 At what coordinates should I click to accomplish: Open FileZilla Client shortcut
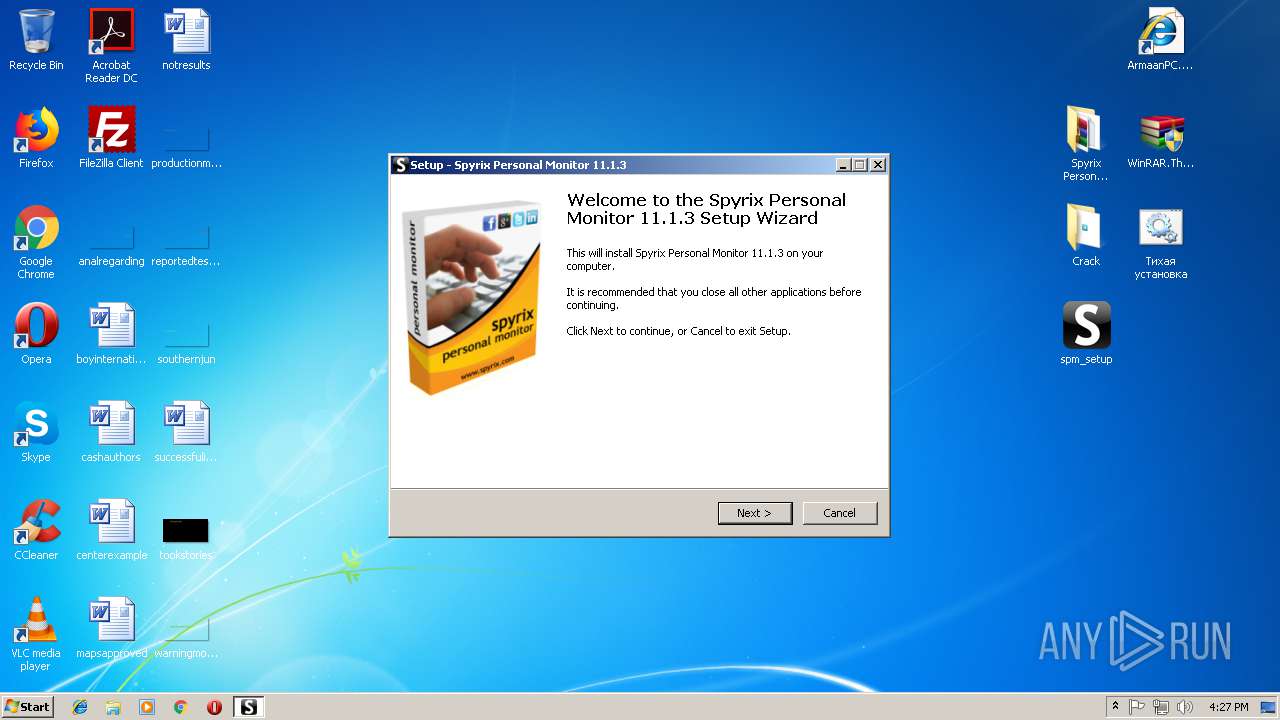point(111,138)
